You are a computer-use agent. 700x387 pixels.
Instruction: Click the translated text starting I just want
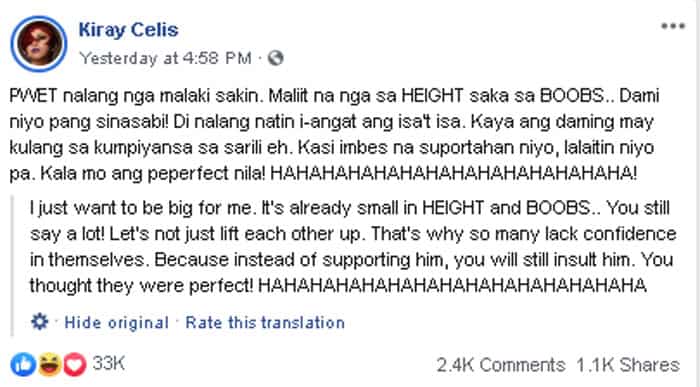coord(353,246)
